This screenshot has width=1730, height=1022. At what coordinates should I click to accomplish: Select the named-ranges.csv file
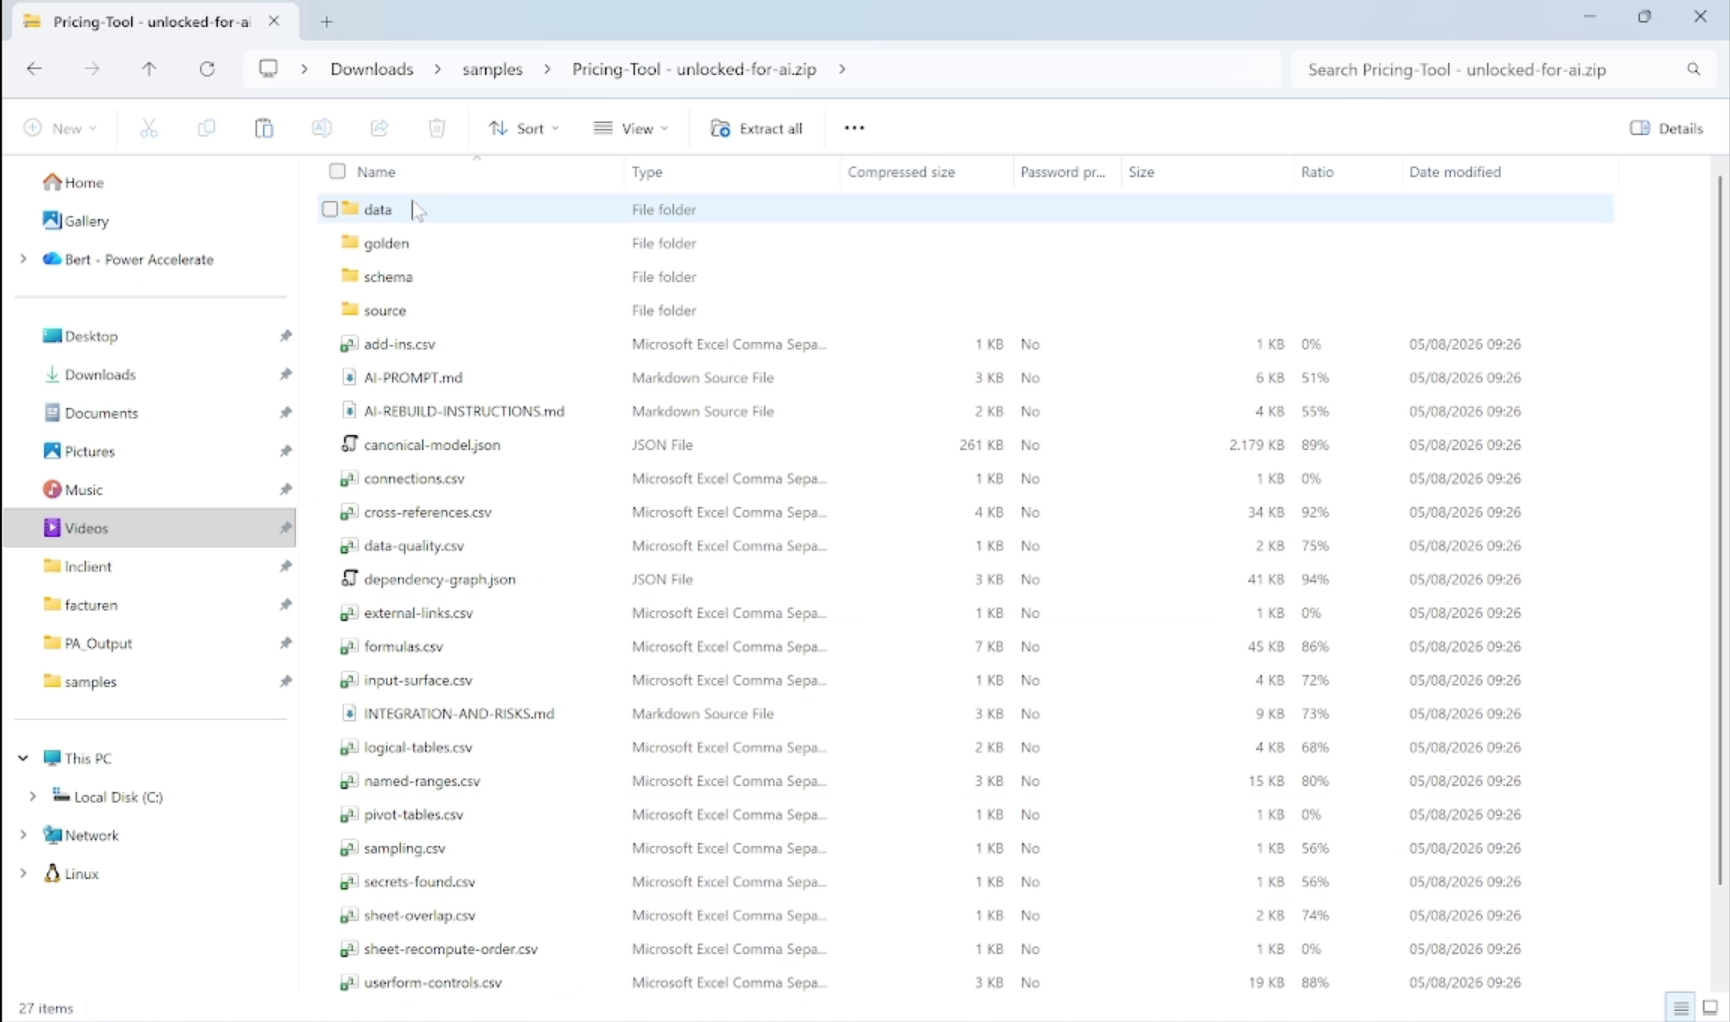pos(422,780)
